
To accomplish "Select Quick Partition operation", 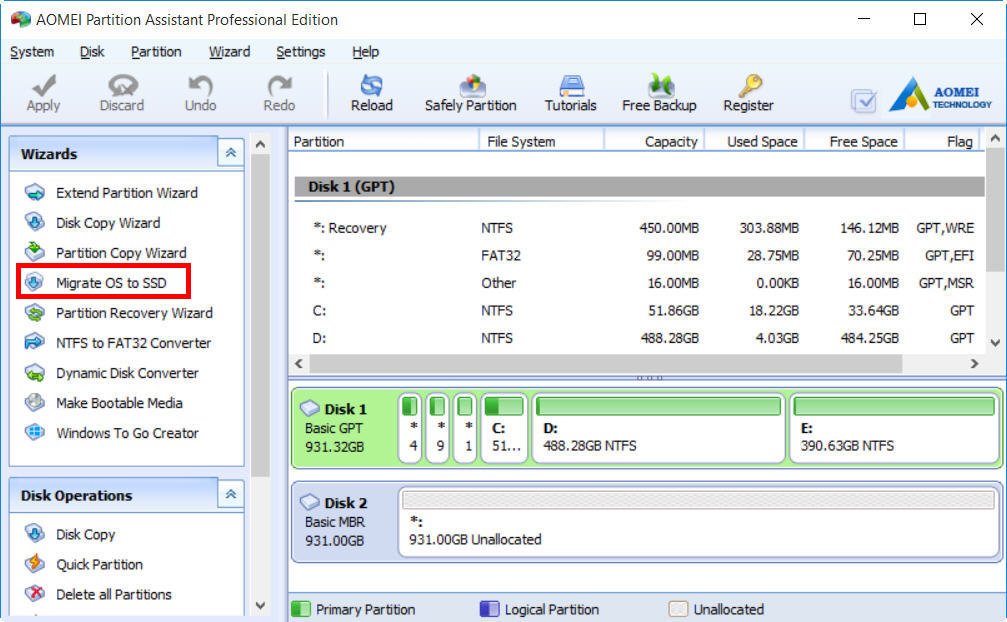I will (x=83, y=564).
